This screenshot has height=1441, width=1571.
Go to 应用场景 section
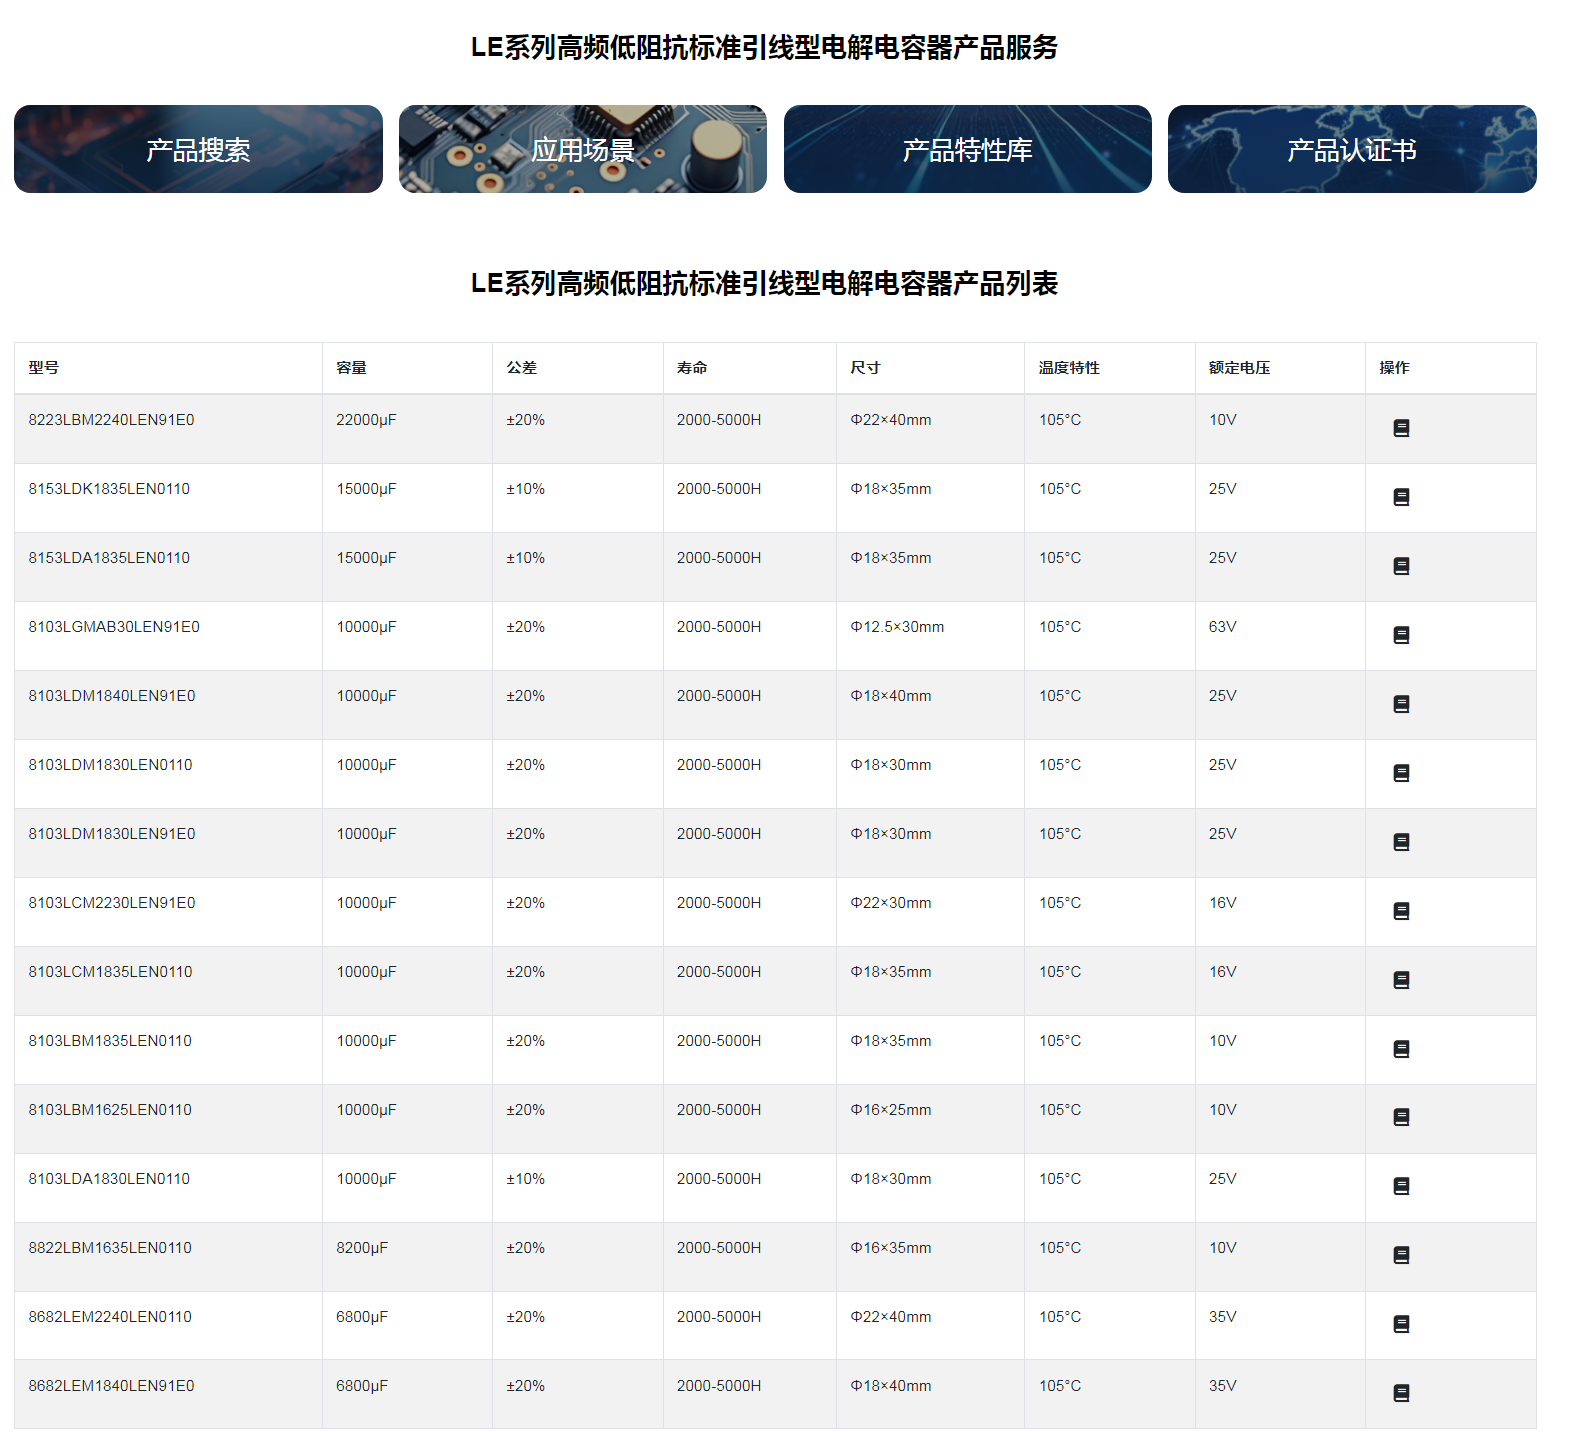pos(582,149)
